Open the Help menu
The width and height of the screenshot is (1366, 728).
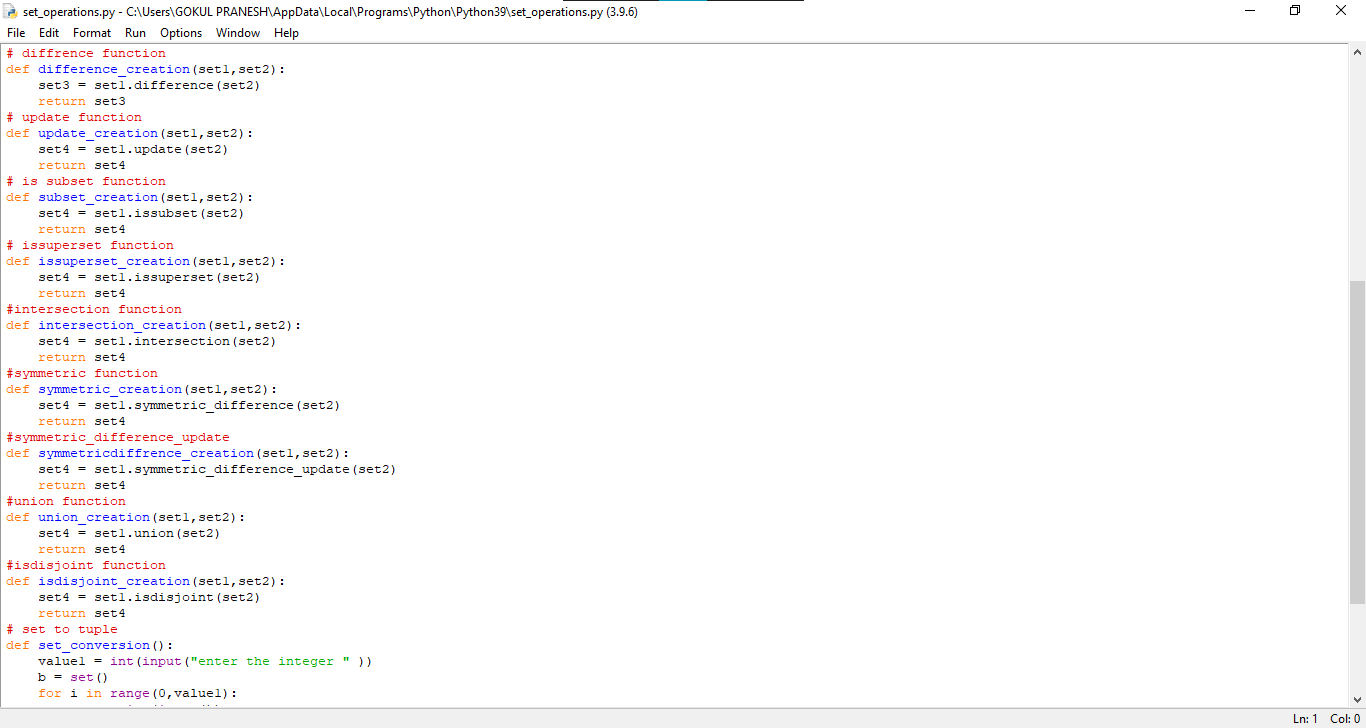286,33
